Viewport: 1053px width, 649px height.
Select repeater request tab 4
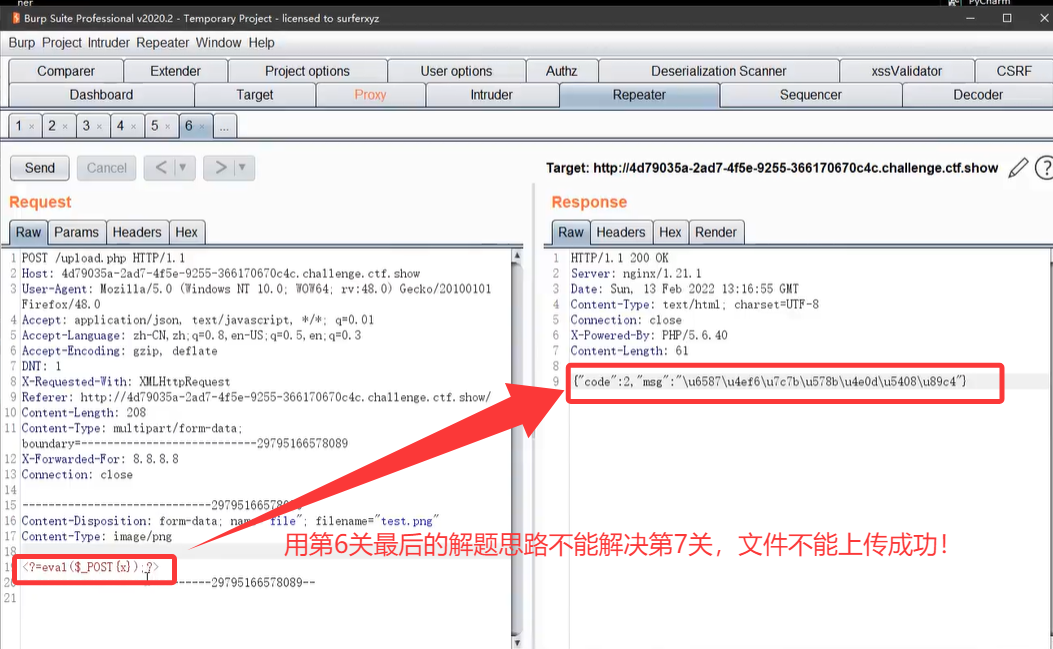[120, 126]
